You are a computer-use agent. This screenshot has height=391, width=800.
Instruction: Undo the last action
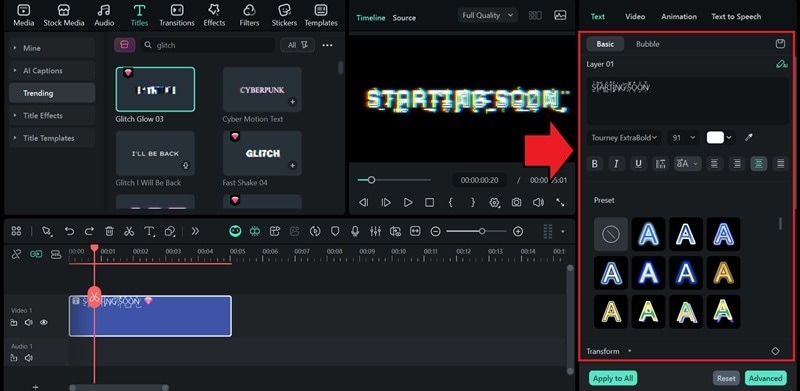tap(69, 231)
